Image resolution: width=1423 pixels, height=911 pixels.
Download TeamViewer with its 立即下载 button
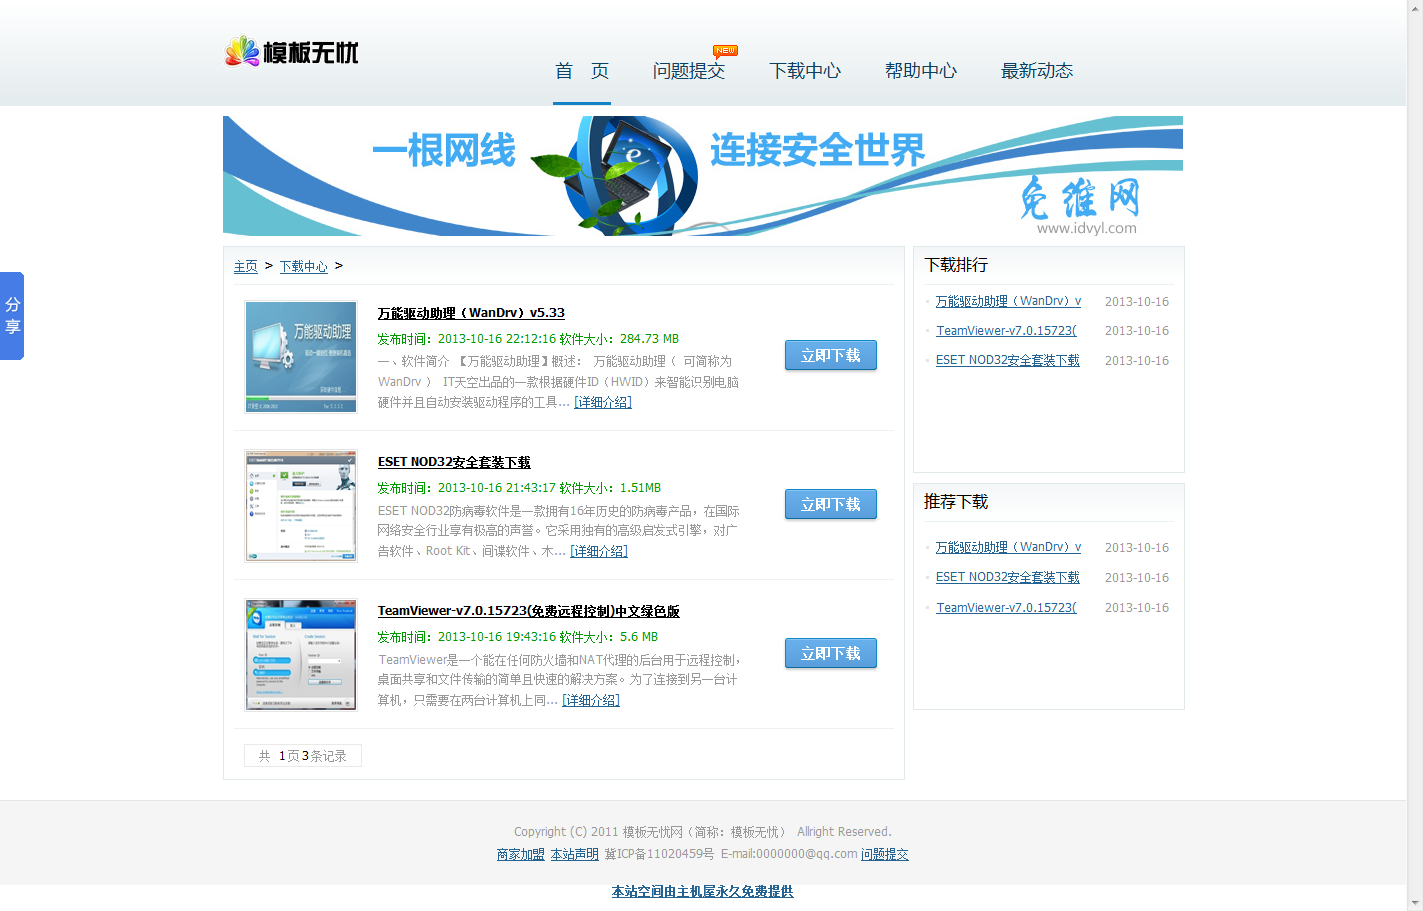click(x=830, y=653)
